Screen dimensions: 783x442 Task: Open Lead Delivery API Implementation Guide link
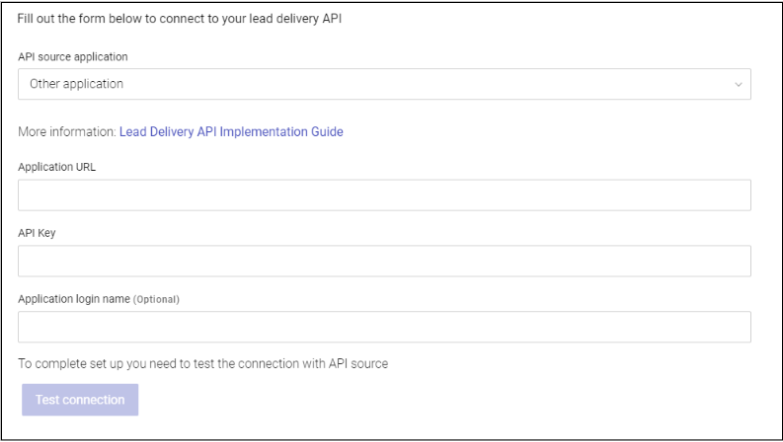pos(231,131)
